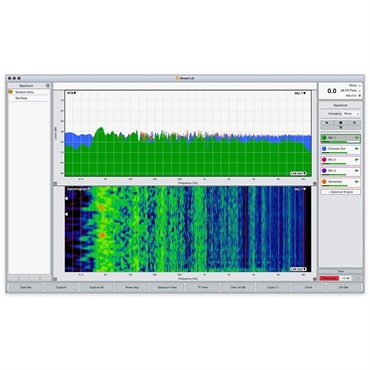370x370 pixels.
Task: Change the spectrograph banding from 1/48 Oct
Action: pos(298,269)
